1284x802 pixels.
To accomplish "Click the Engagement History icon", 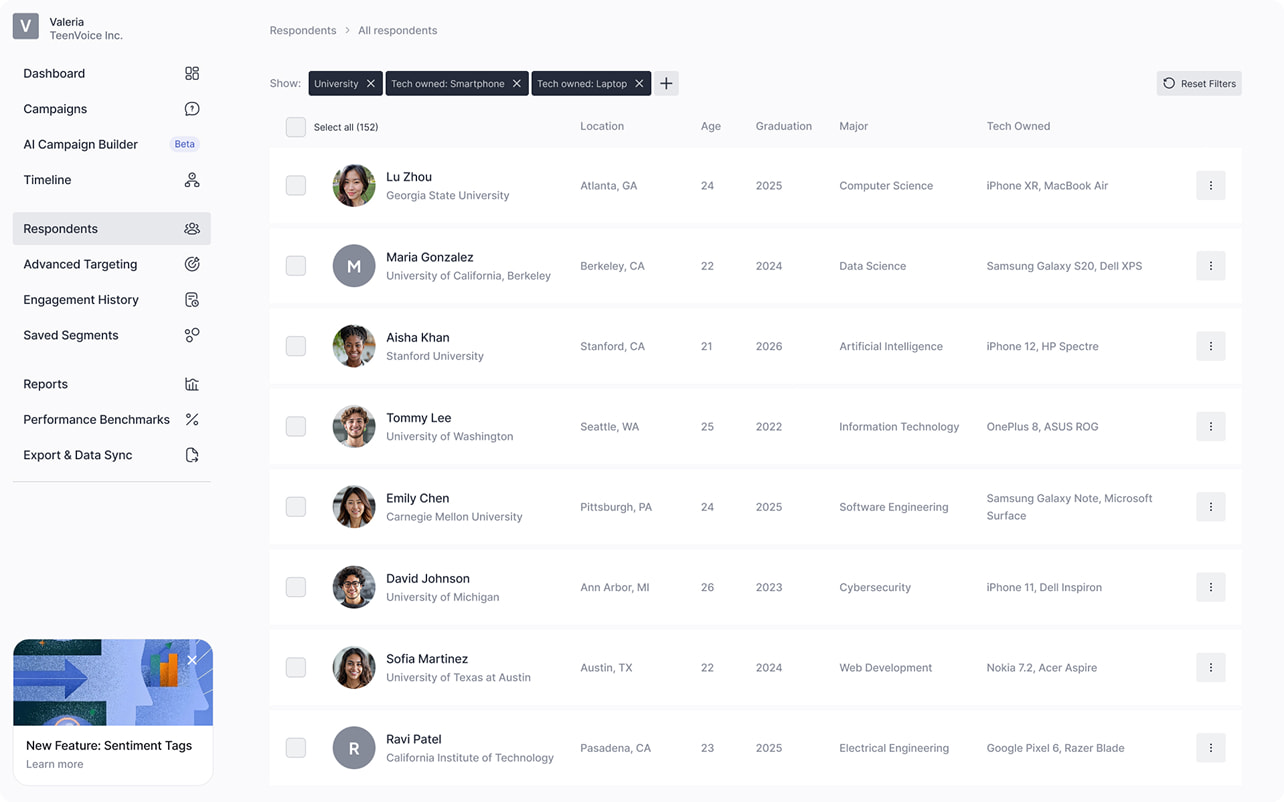I will click(192, 300).
